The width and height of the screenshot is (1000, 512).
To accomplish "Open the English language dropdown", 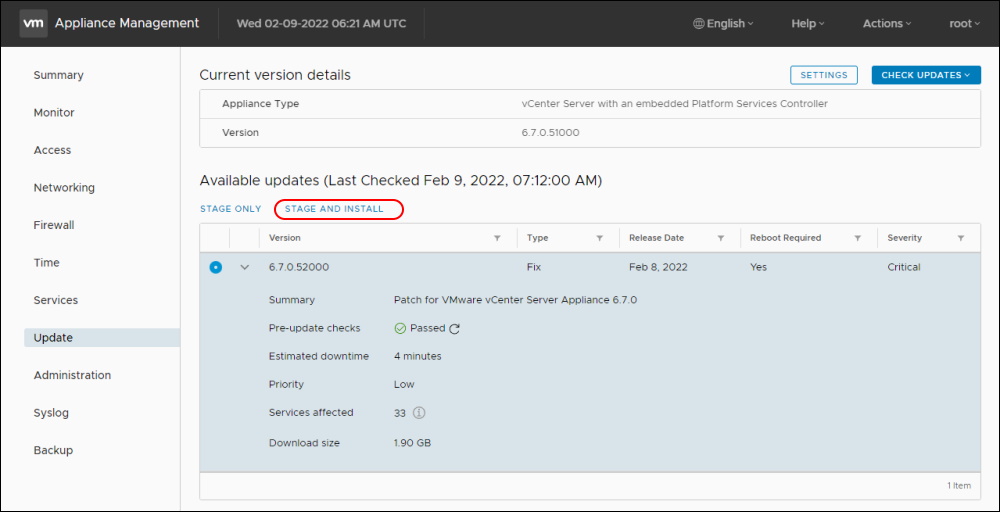I will tap(723, 24).
